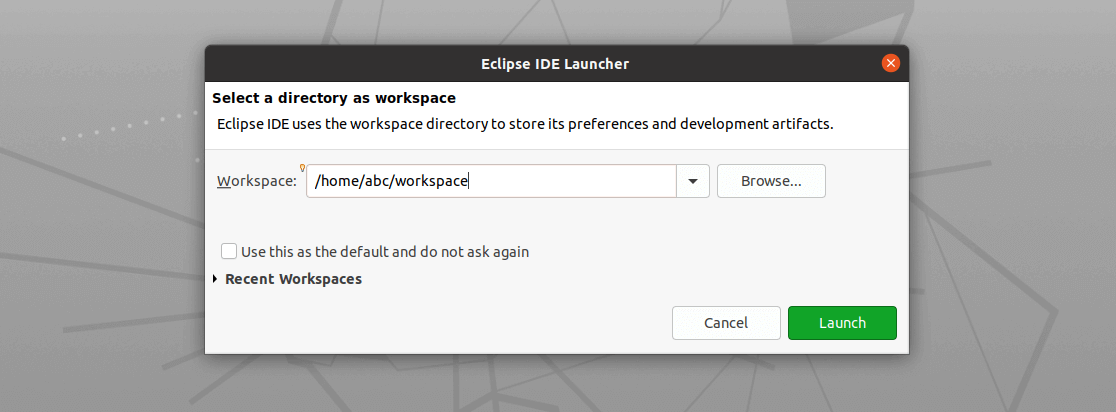Open the Browse... directory chooser
The width and height of the screenshot is (1116, 412).
(x=771, y=181)
